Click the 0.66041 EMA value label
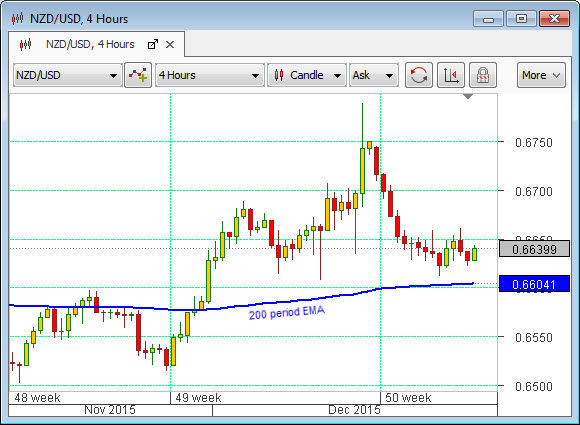Image resolution: width=580 pixels, height=425 pixels. [x=534, y=284]
